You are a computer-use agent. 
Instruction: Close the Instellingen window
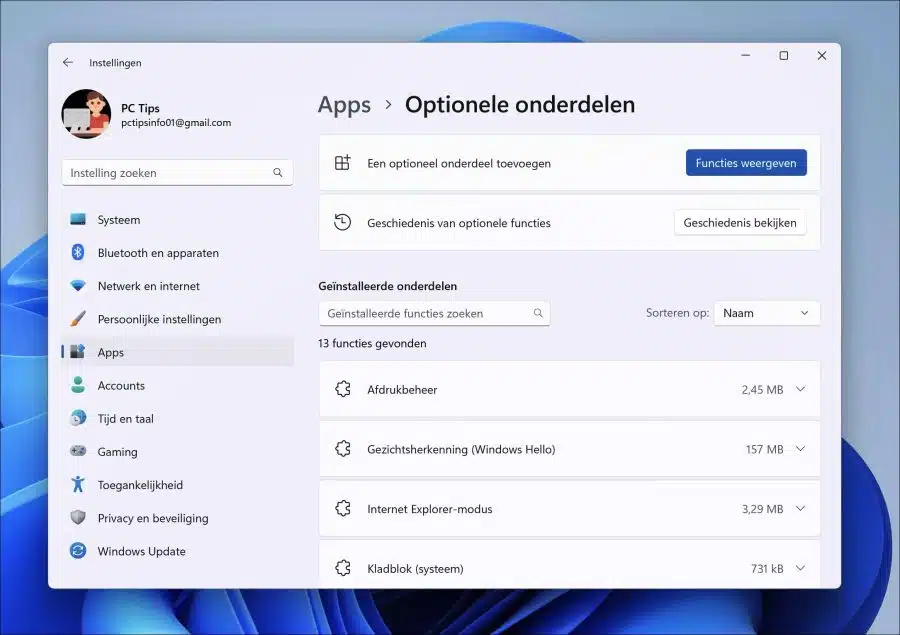tap(822, 56)
